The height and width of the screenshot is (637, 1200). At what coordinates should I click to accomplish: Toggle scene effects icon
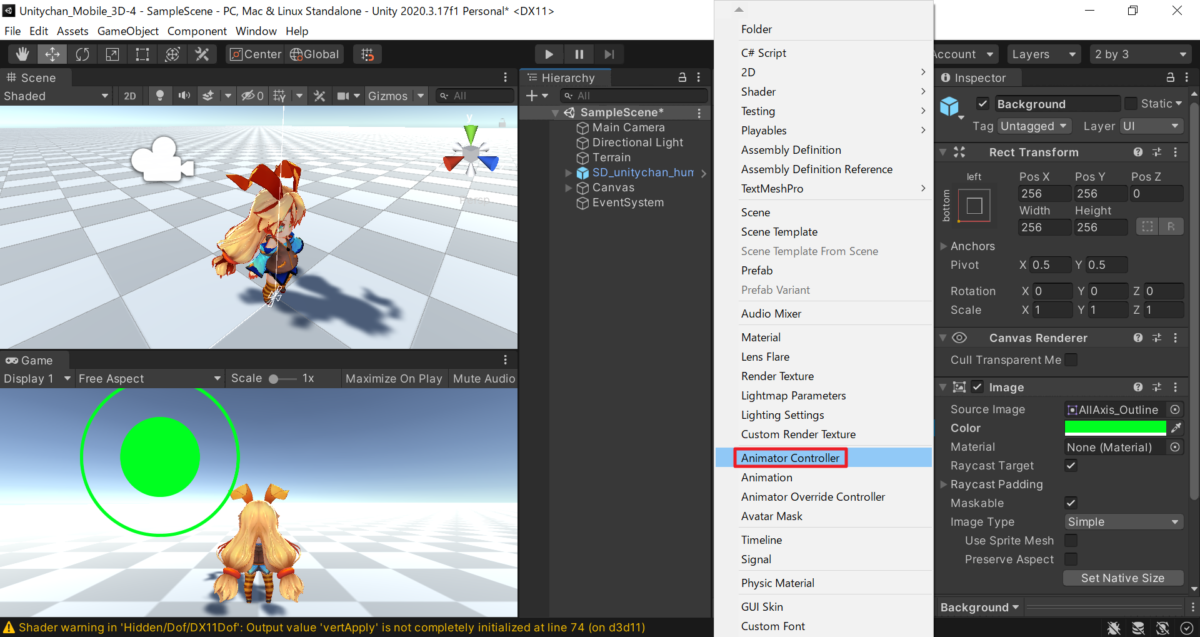click(209, 96)
